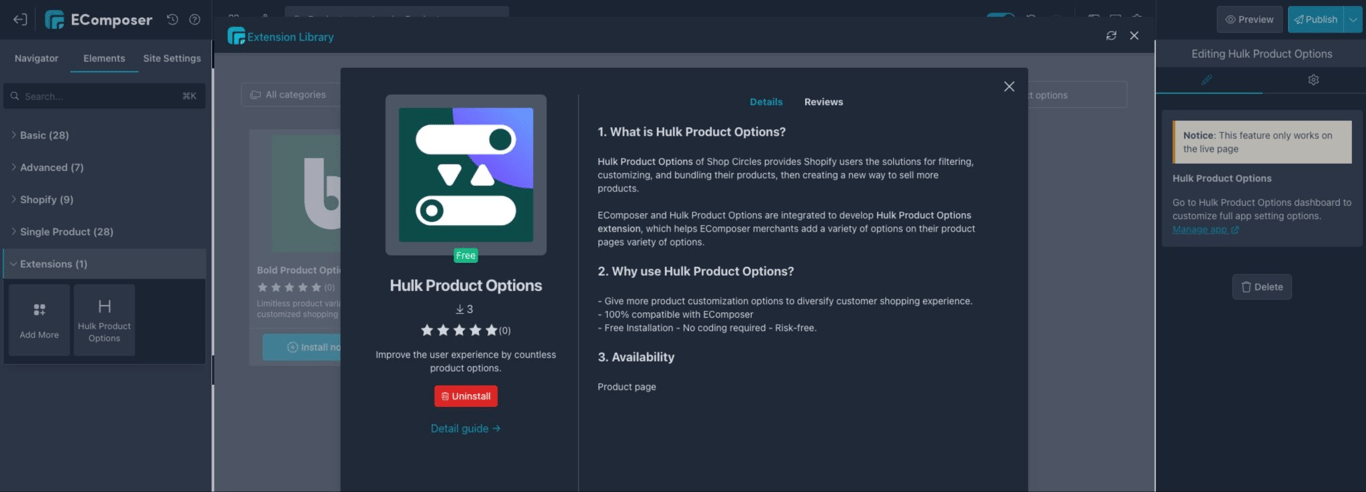Collapse the Extensions (1) section
This screenshot has width=1366, height=492.
coord(105,264)
